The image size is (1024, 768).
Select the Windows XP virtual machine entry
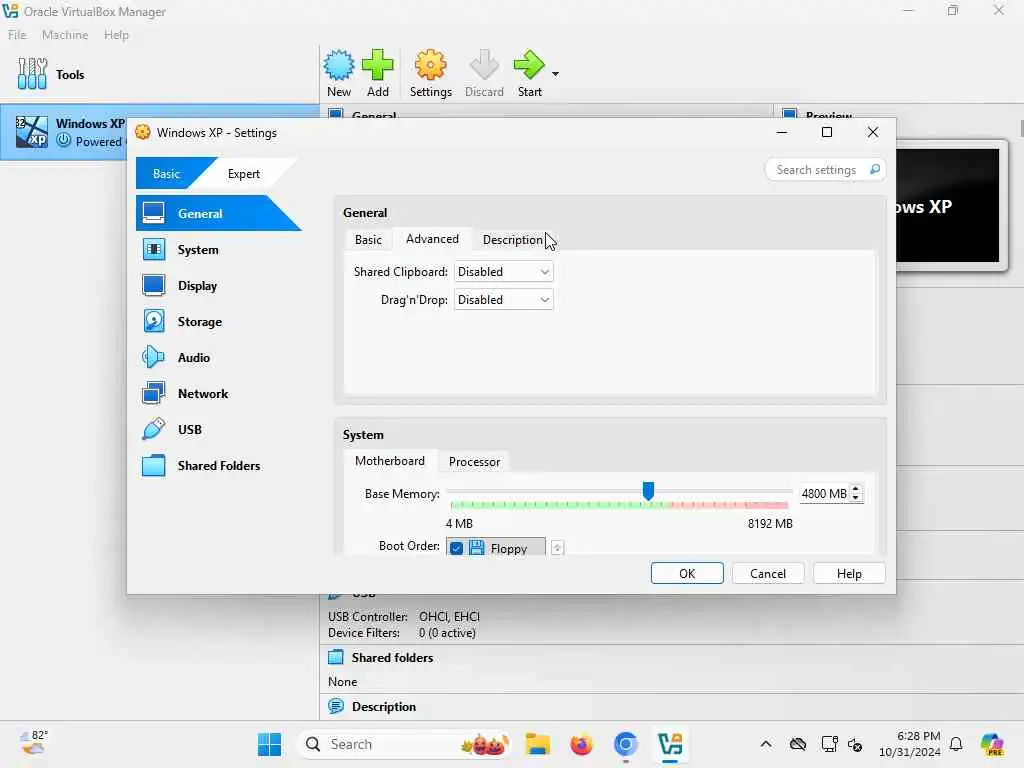tap(65, 132)
